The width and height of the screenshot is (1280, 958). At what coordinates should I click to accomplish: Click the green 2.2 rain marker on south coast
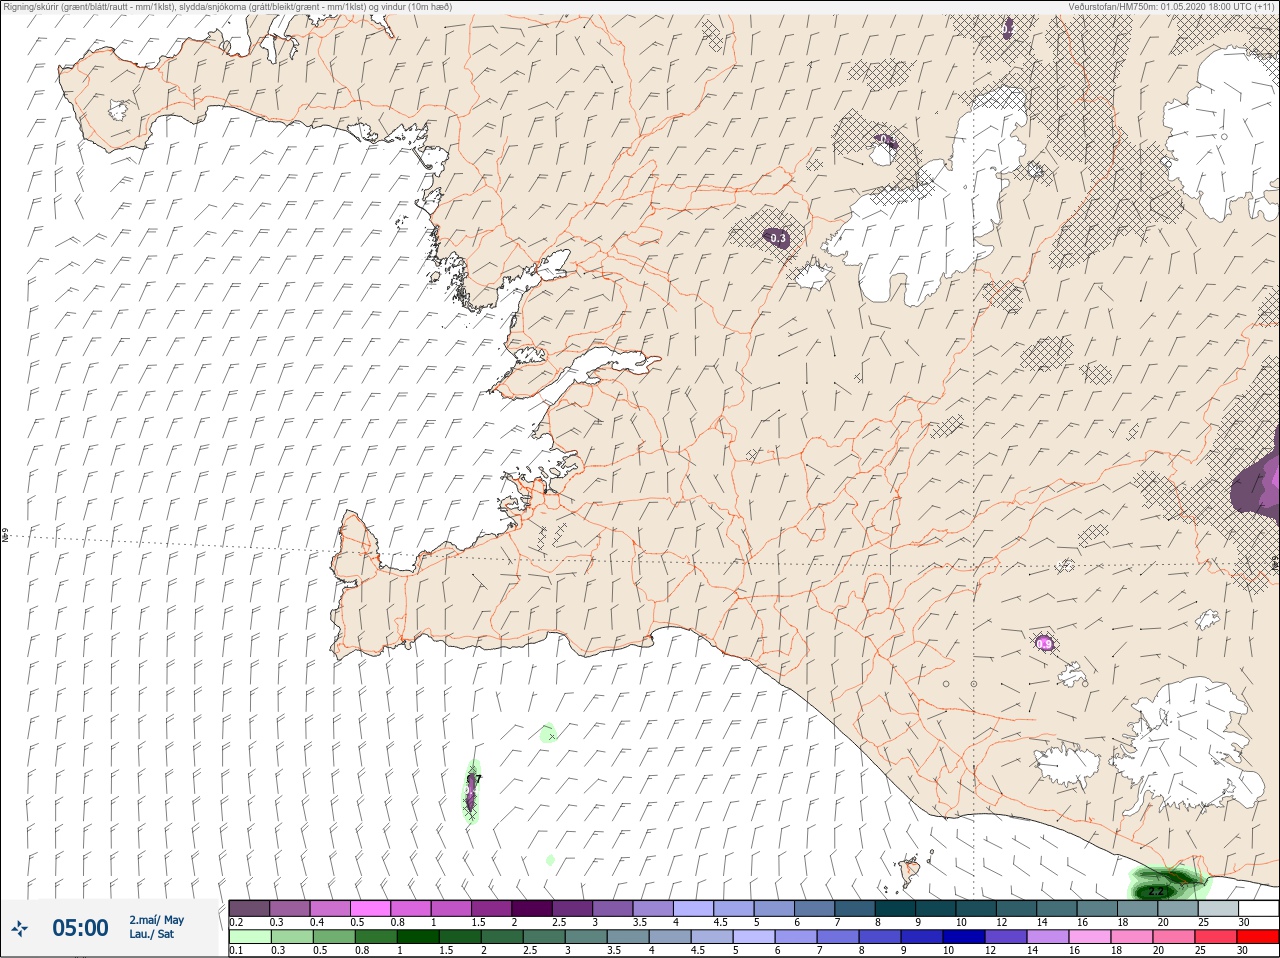[x=1157, y=890]
